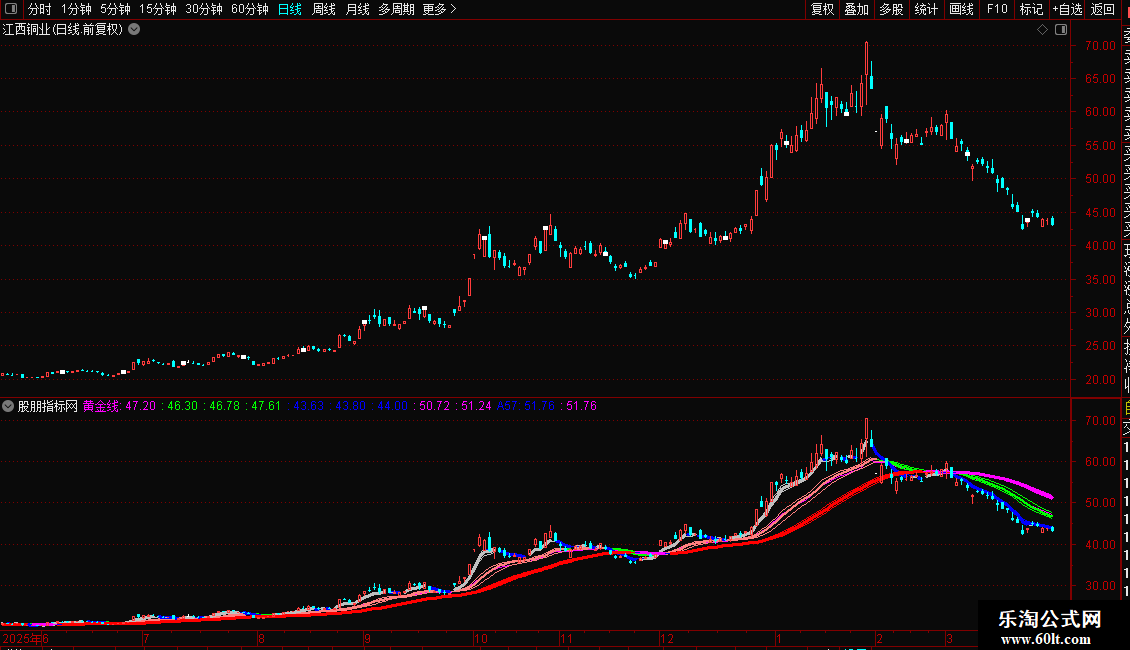Click the 2025年6 date axis marker
This screenshot has width=1130, height=650.
[26, 638]
